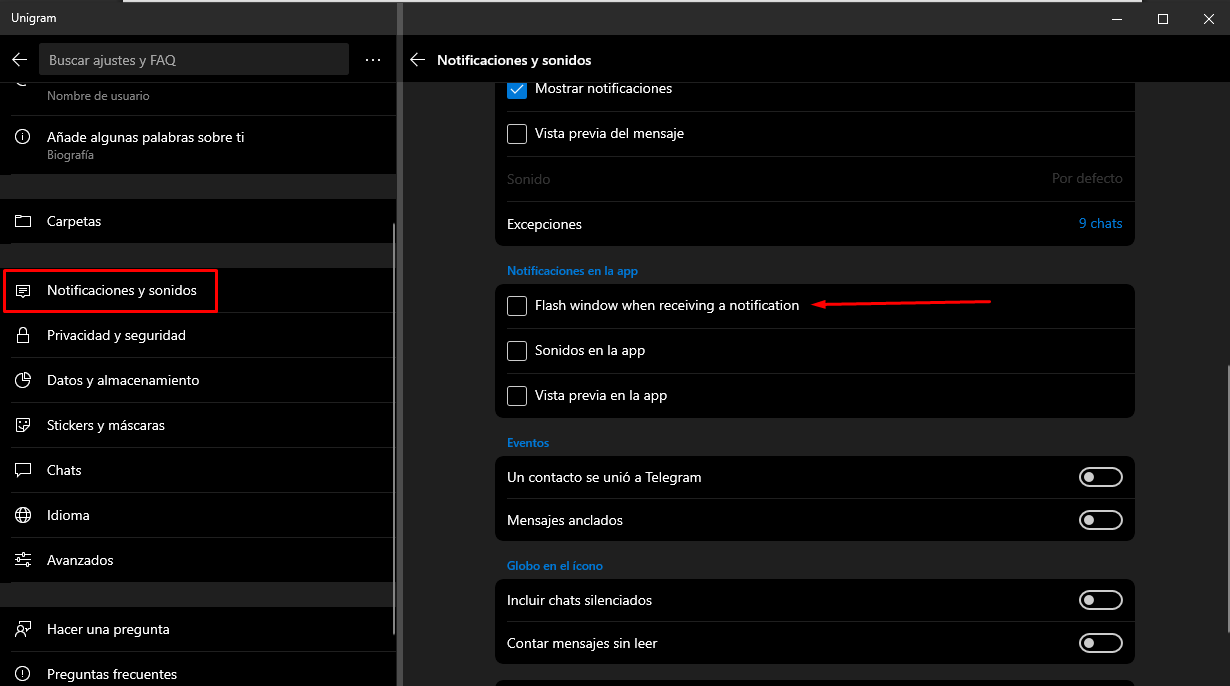
Task: Click the Datos y almacenamiento chart icon
Action: [x=23, y=381]
